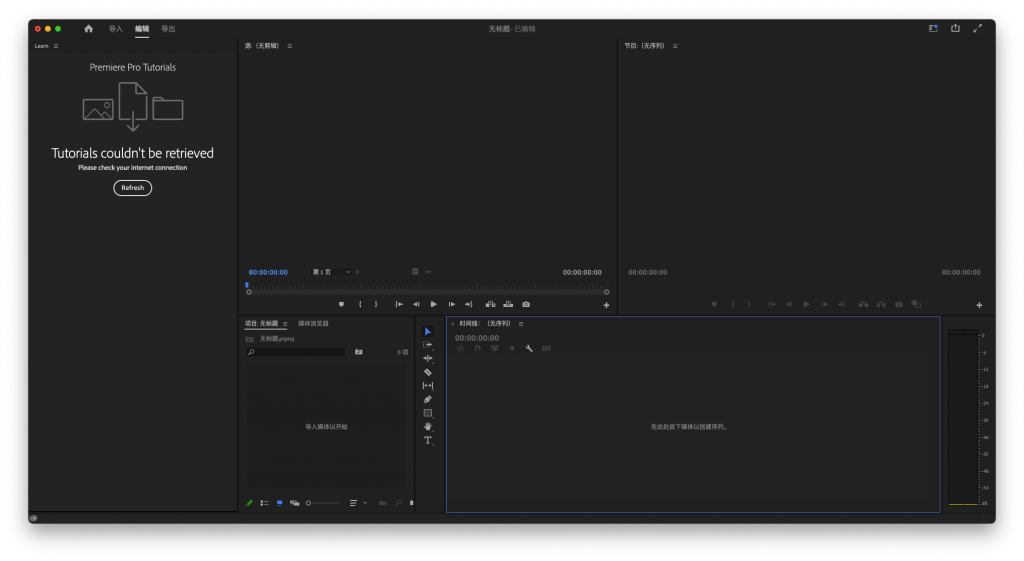
Task: Click Lift button in program monitor
Action: (x=863, y=304)
